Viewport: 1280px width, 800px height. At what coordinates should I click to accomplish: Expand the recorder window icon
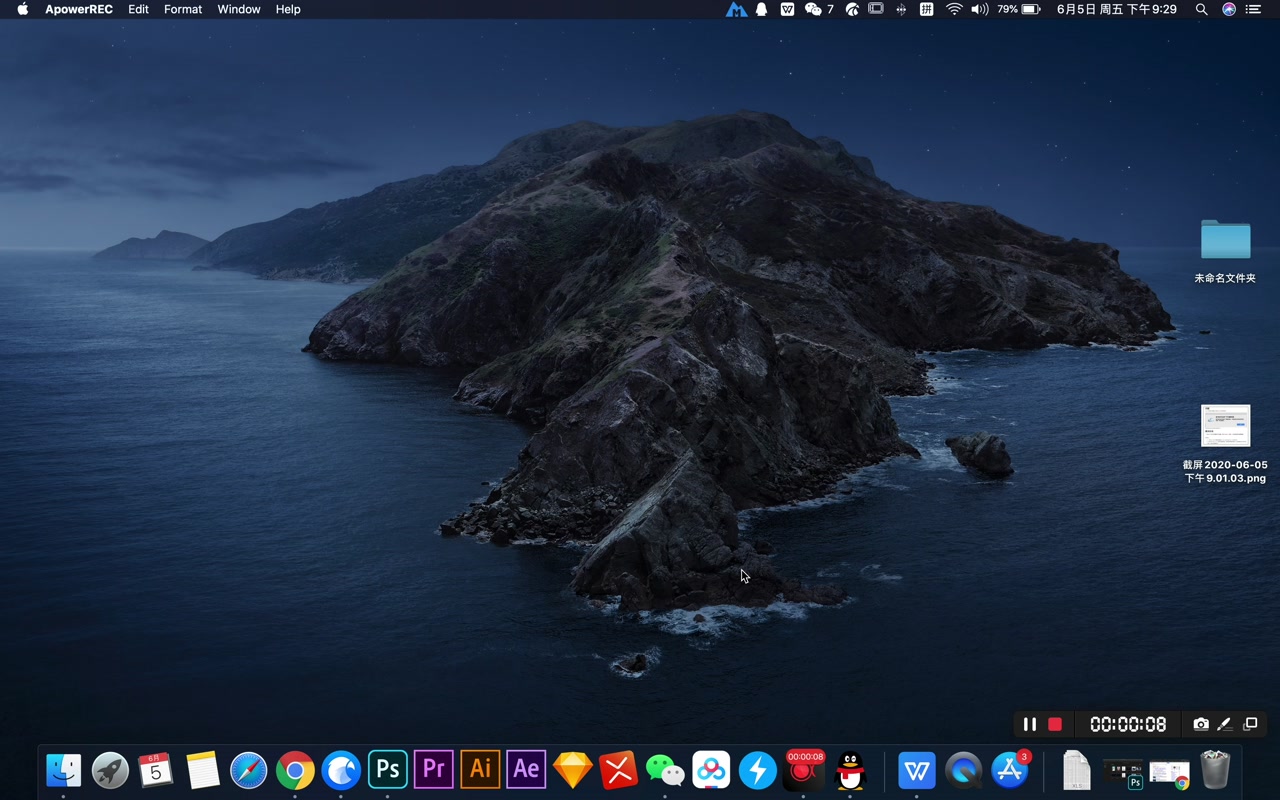click(x=1250, y=724)
